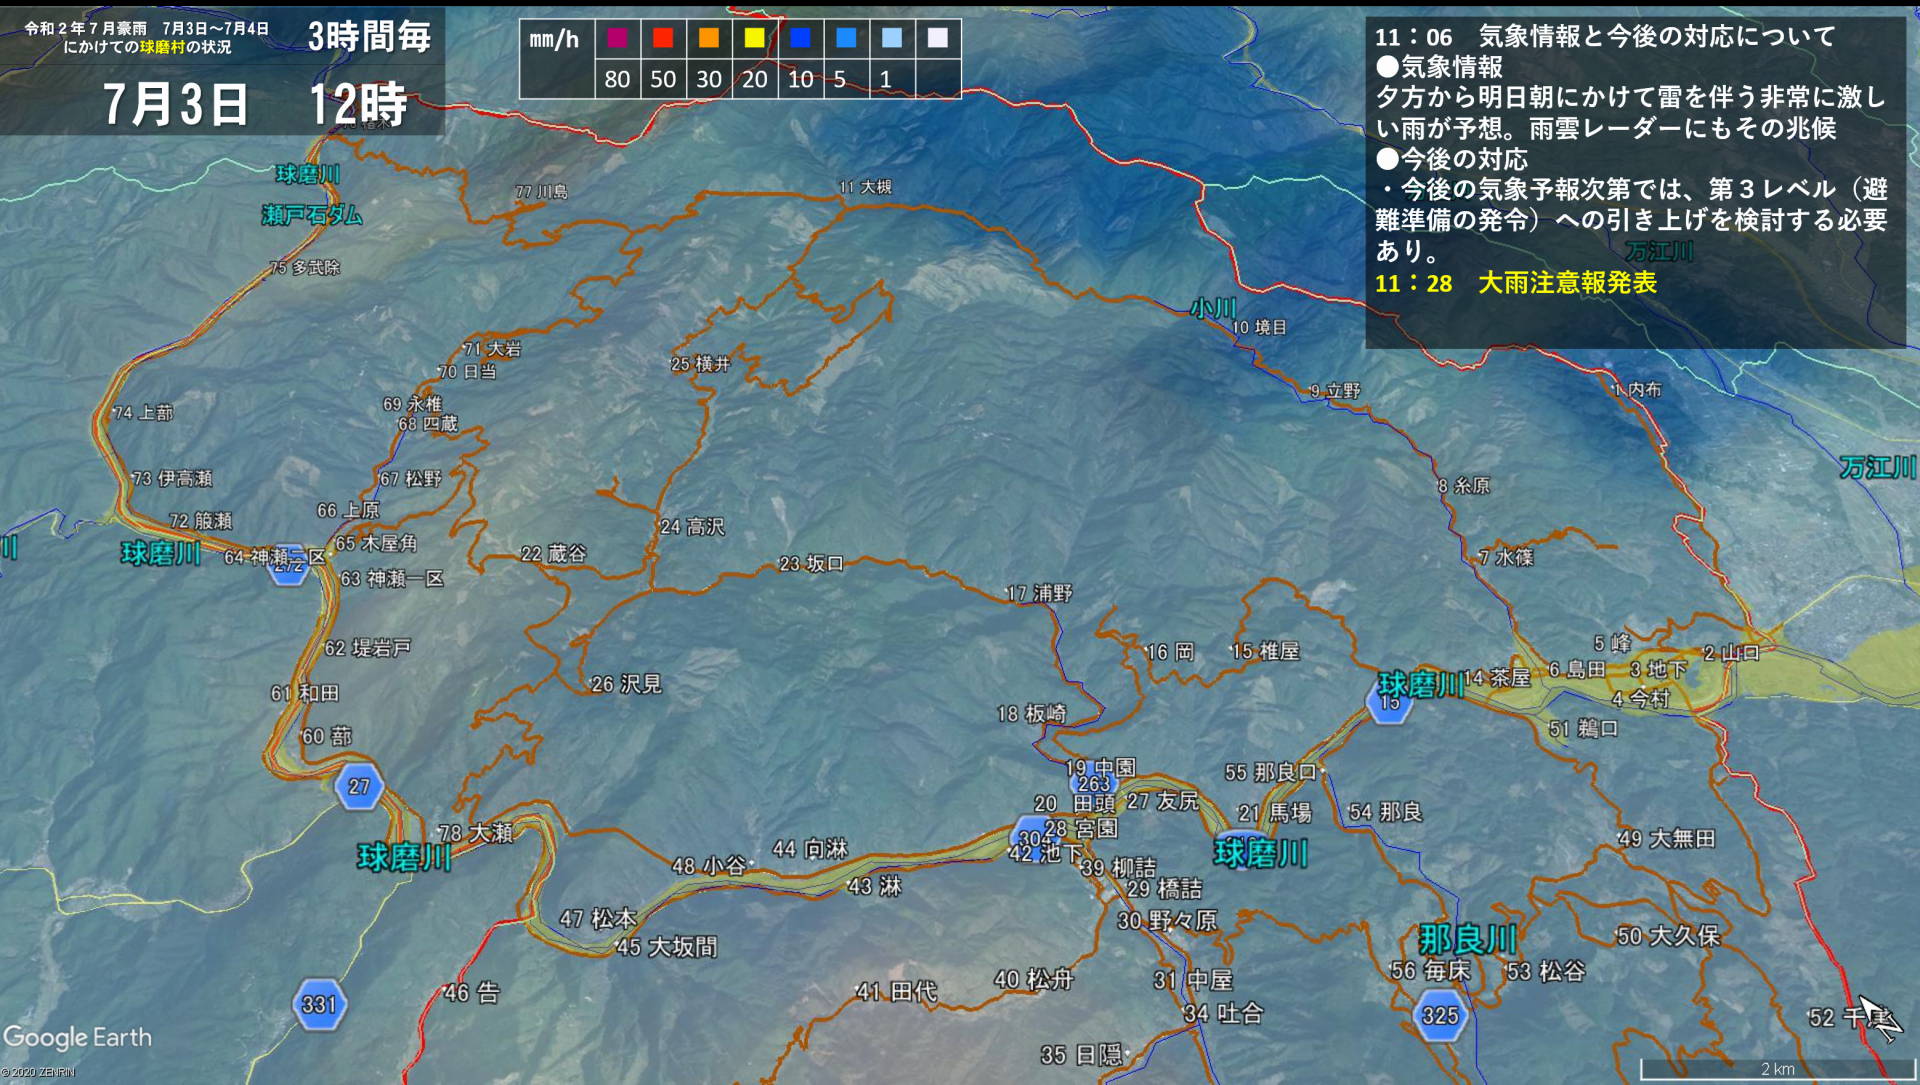This screenshot has height=1085, width=1920.
Task: Click the 41 田代 place label
Action: pos(897,992)
